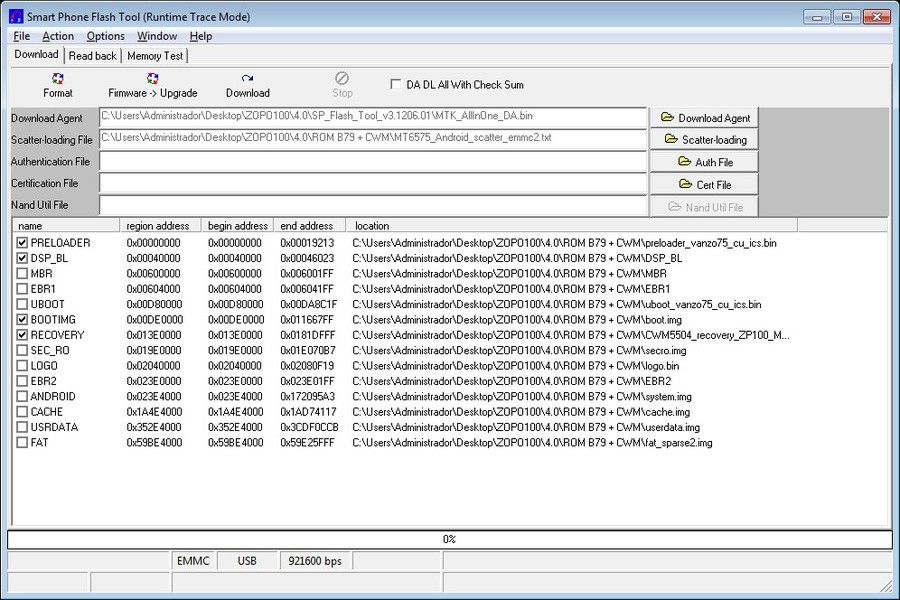Start flashing with the Download icon
Screen dimensions: 900x600
(x=247, y=79)
